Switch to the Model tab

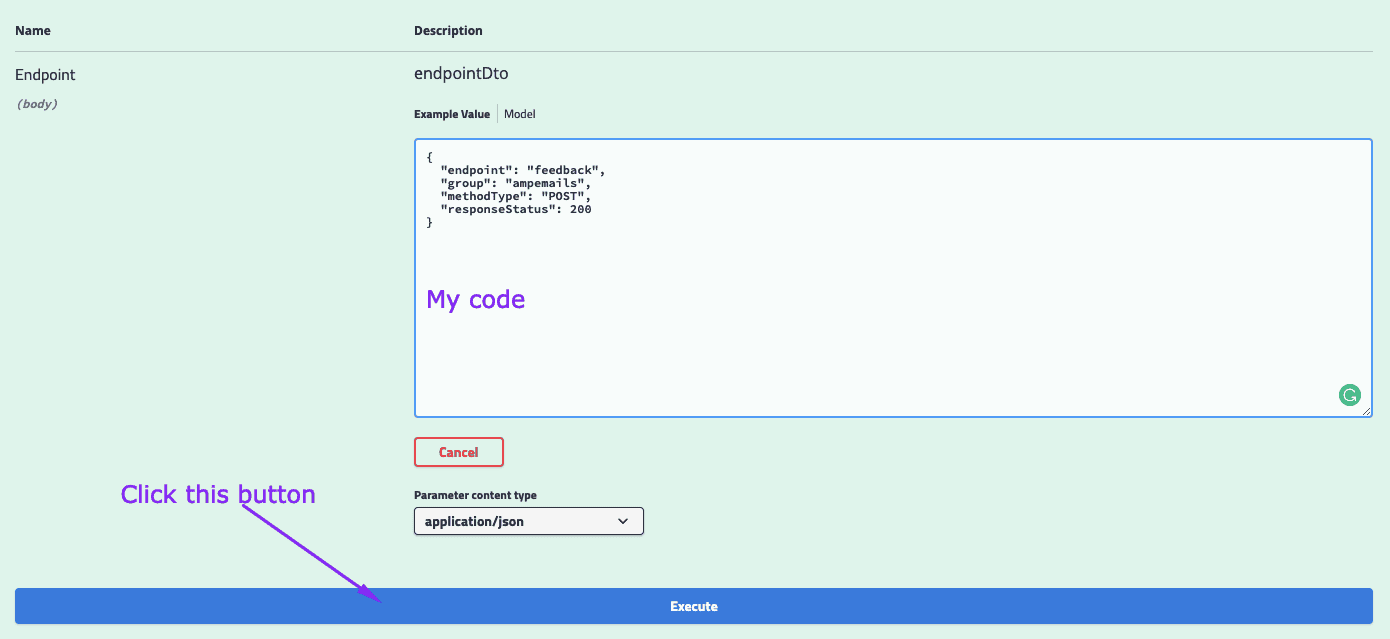(x=519, y=114)
